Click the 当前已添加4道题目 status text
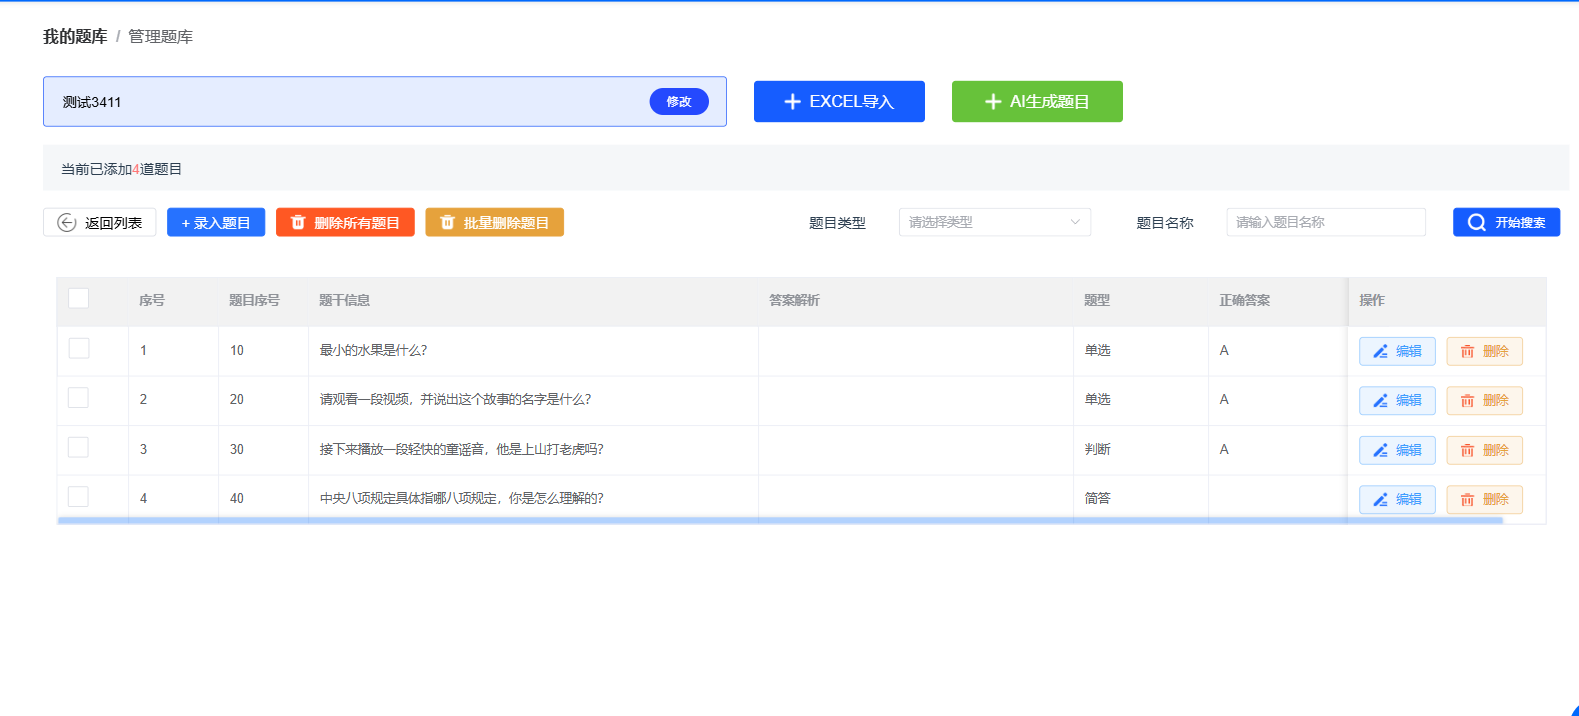Image resolution: width=1579 pixels, height=716 pixels. [121, 169]
